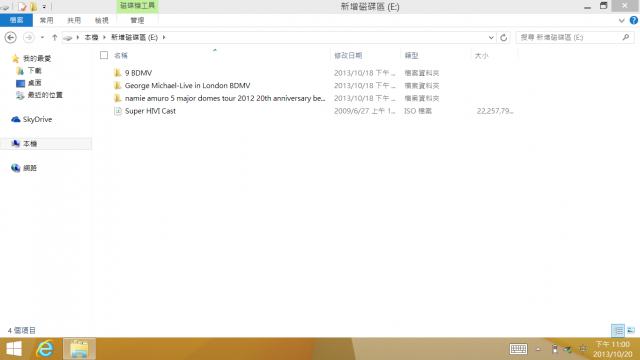The image size is (640, 360).
Task: Click the power/battery tray icon
Action: [555, 349]
